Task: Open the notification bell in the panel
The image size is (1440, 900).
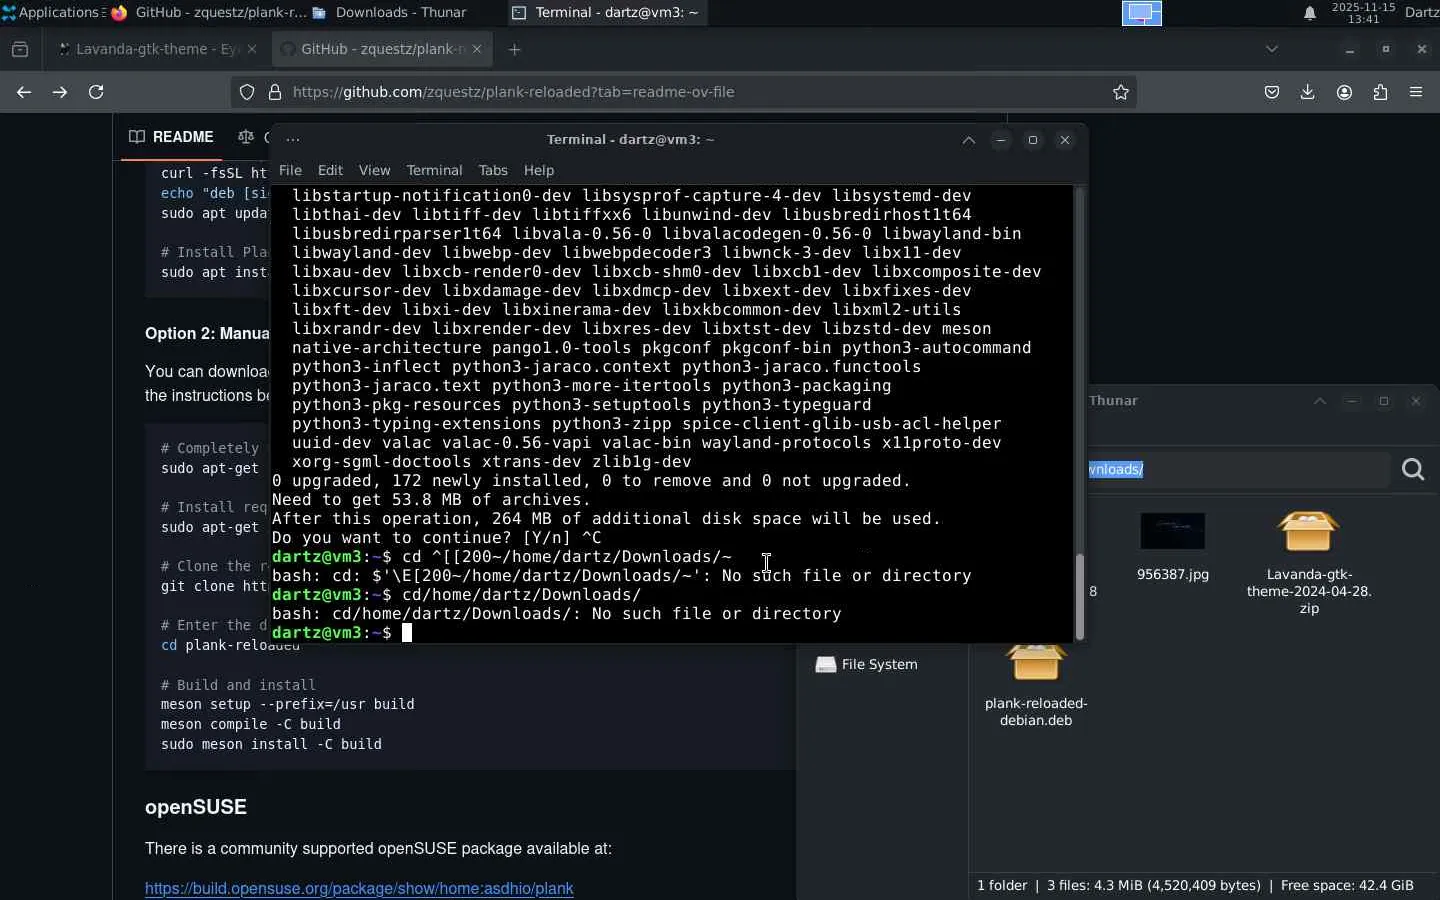Action: pos(1309,13)
